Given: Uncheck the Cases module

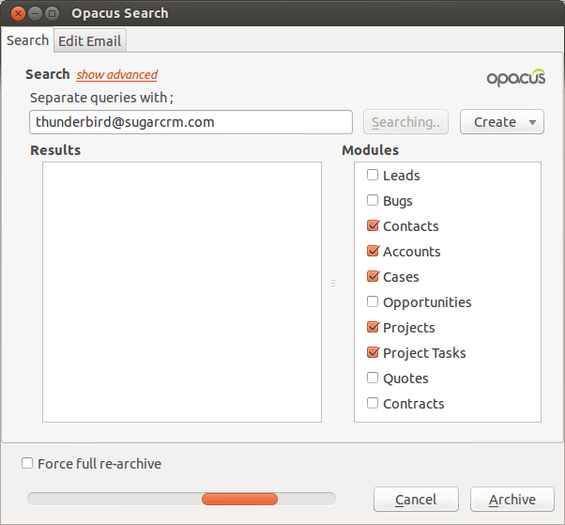Looking at the screenshot, I should [x=373, y=276].
